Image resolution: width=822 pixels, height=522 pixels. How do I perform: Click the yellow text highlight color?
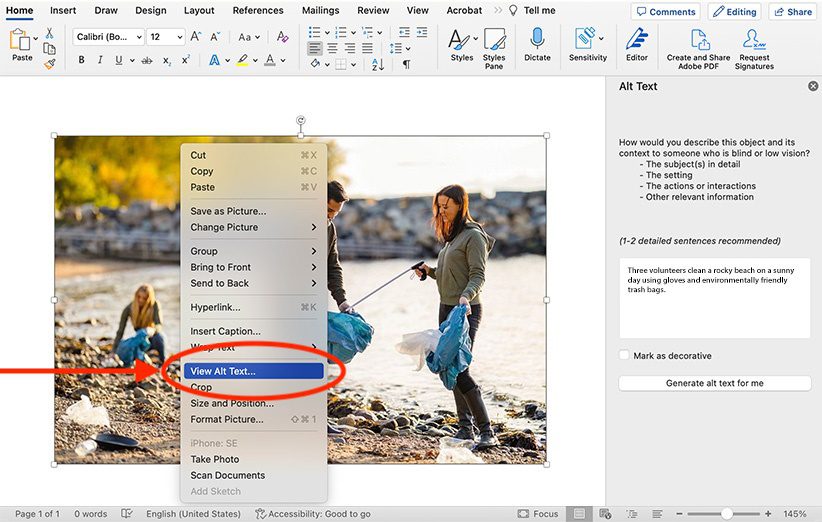tap(242, 60)
